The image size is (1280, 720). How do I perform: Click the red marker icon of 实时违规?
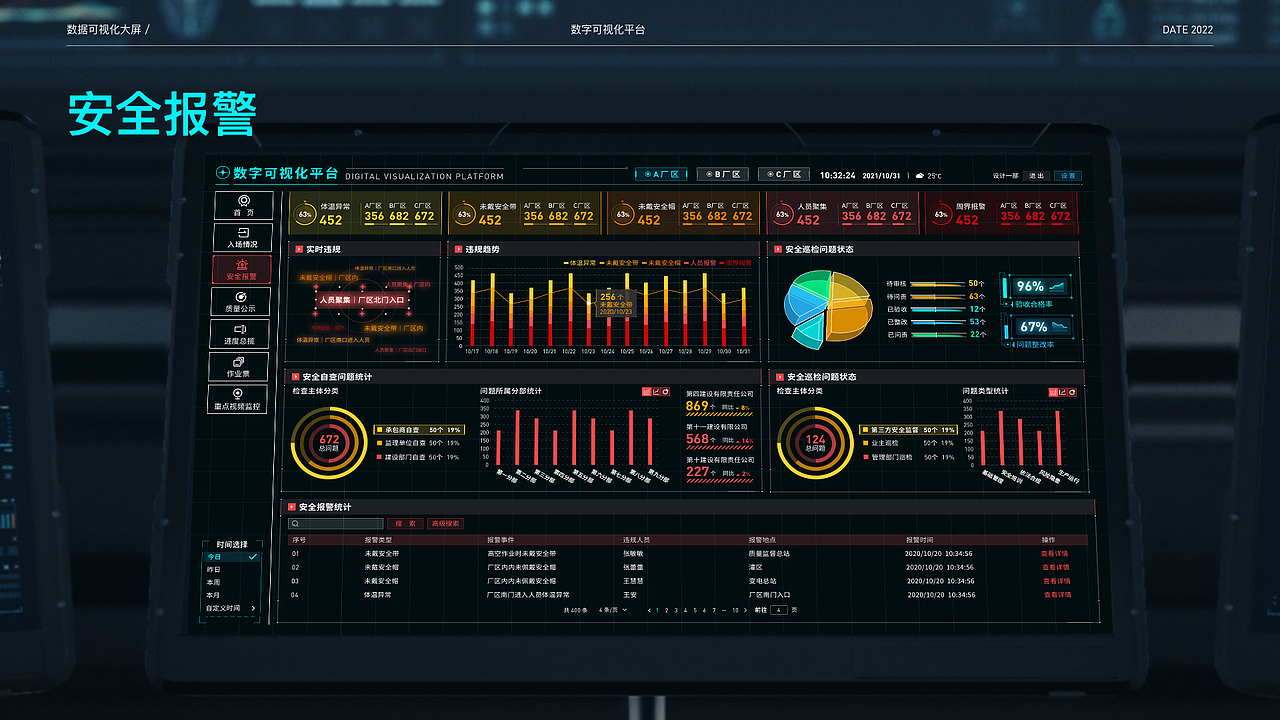coord(298,249)
